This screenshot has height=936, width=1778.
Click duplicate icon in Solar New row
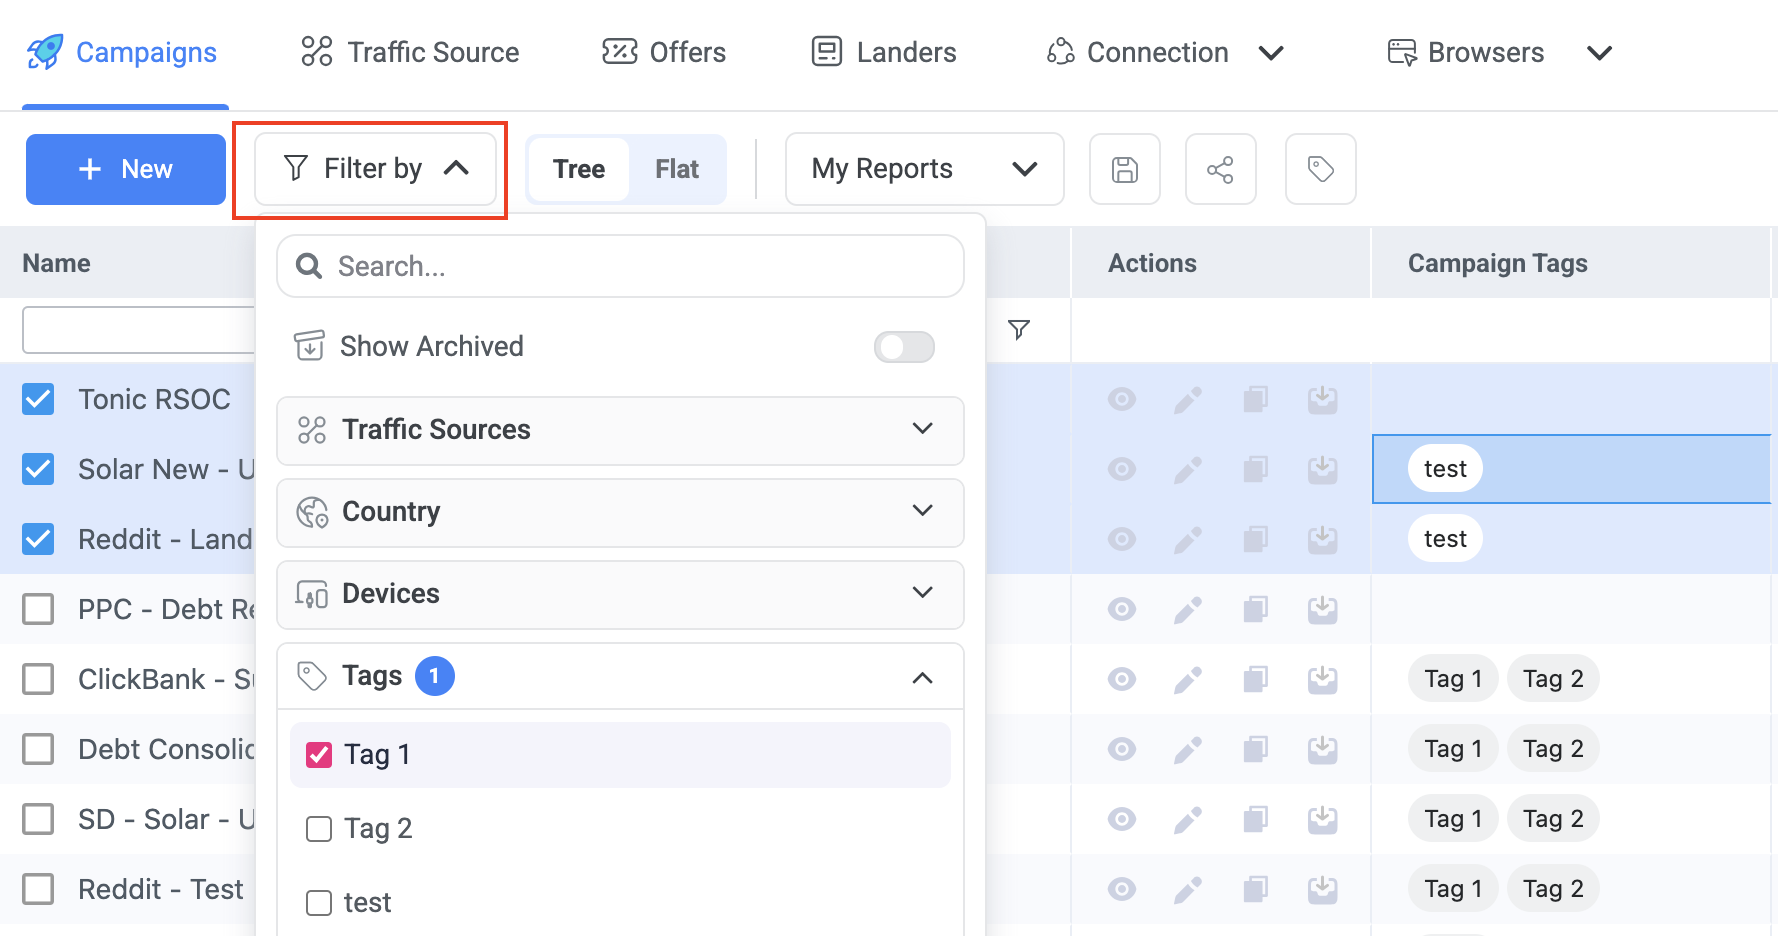[1255, 469]
